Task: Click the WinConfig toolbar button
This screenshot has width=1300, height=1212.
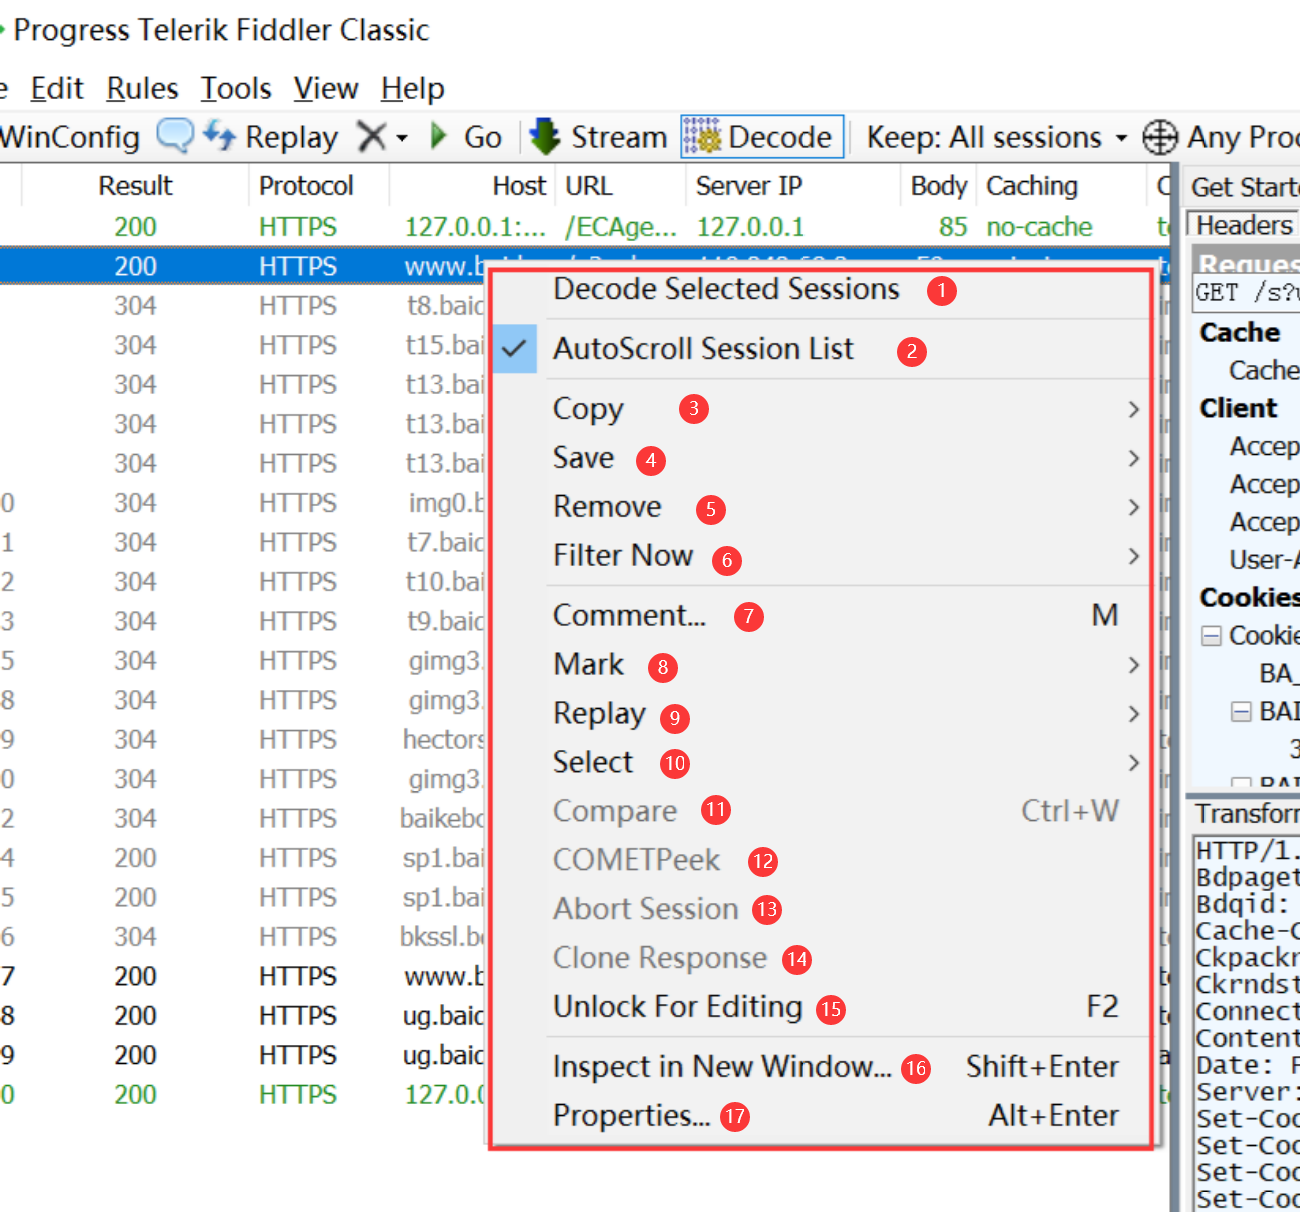Action: pos(68,137)
